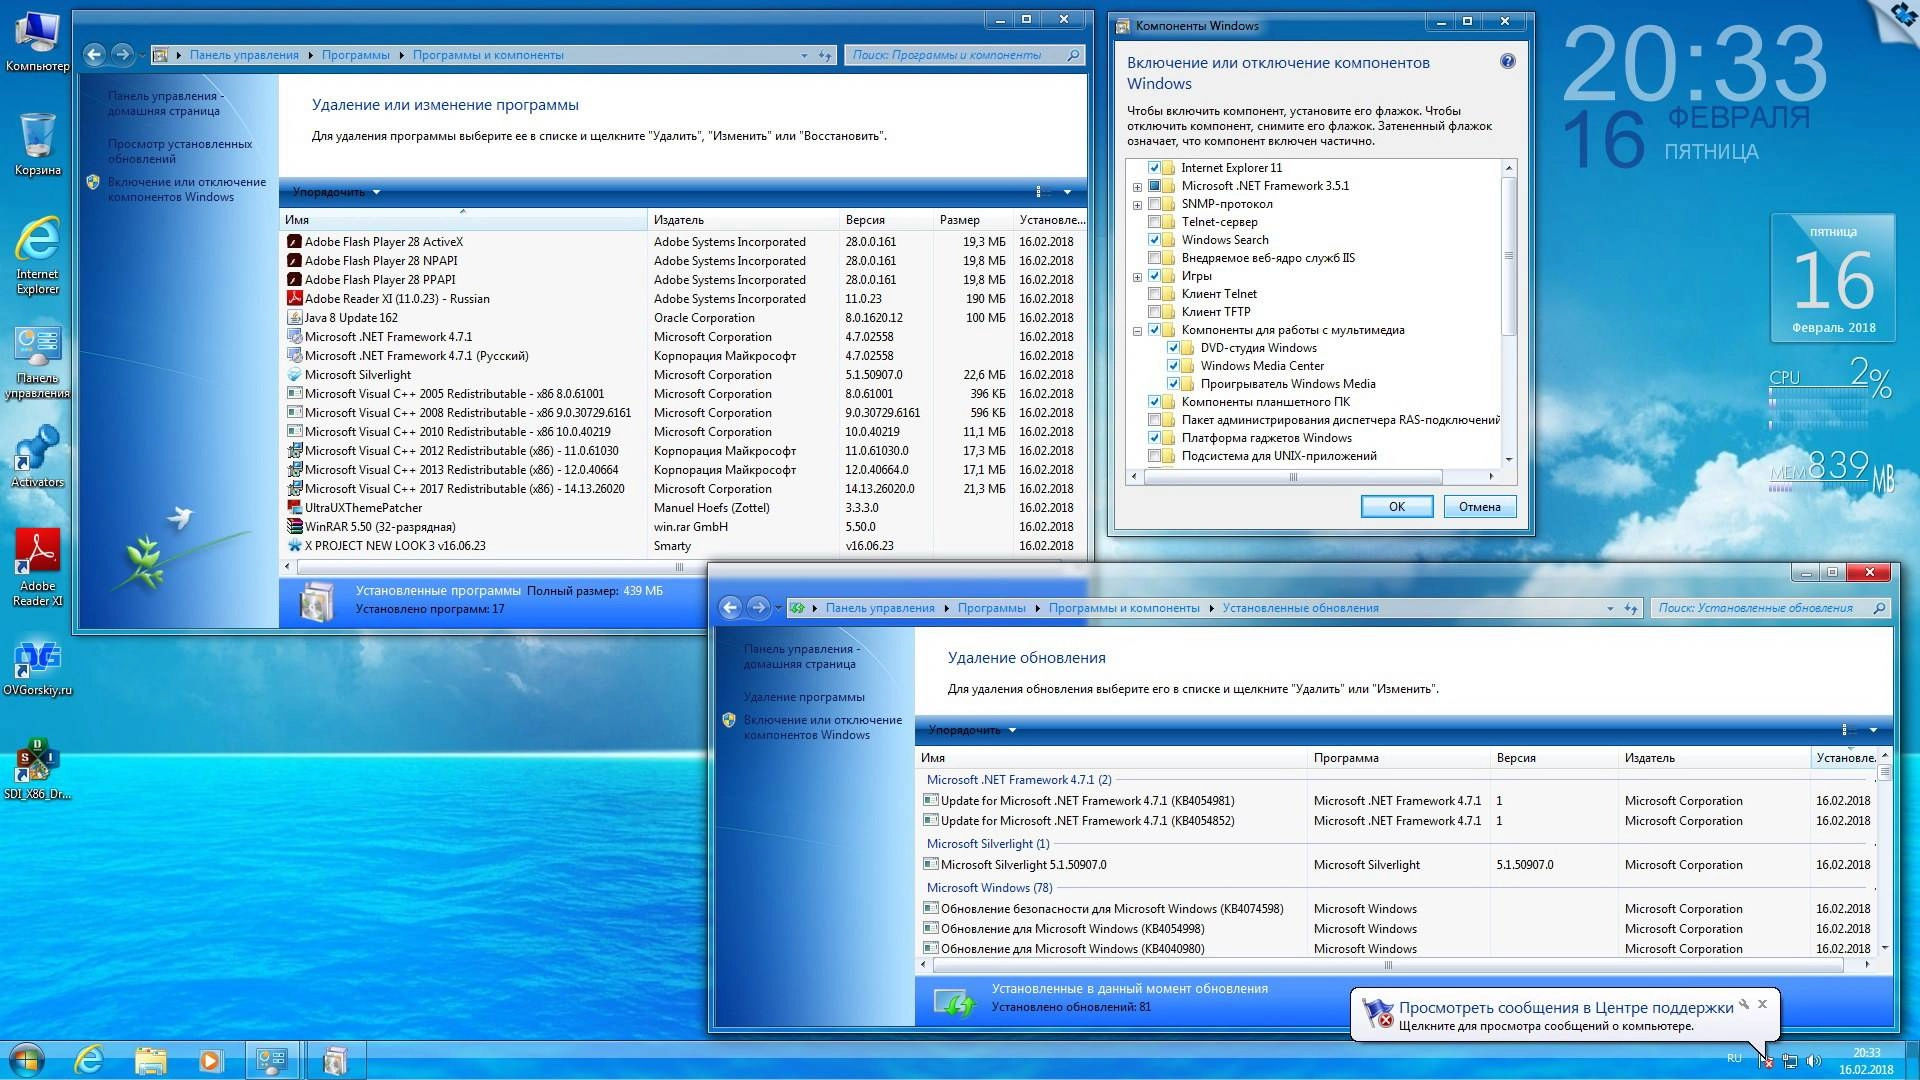Click the volume icon in system tray
The width and height of the screenshot is (1920, 1080).
[1816, 1060]
